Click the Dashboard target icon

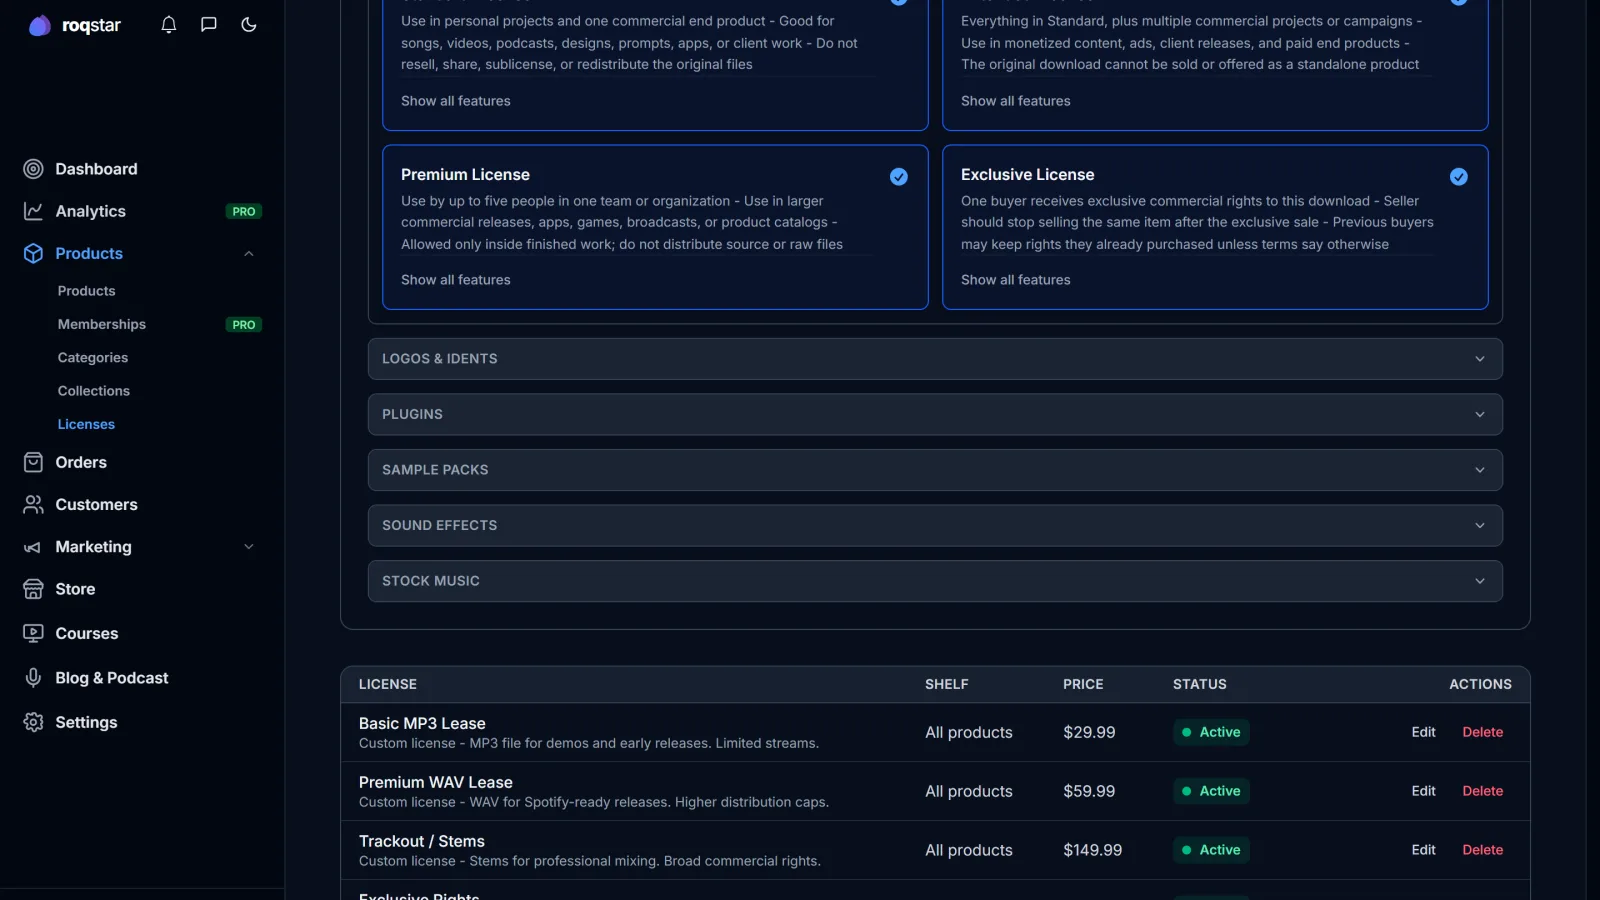[x=33, y=169]
